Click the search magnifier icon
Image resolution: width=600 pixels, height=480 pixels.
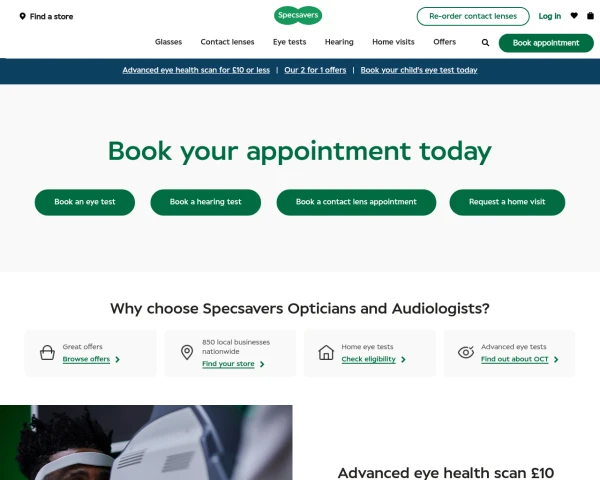[x=485, y=43]
